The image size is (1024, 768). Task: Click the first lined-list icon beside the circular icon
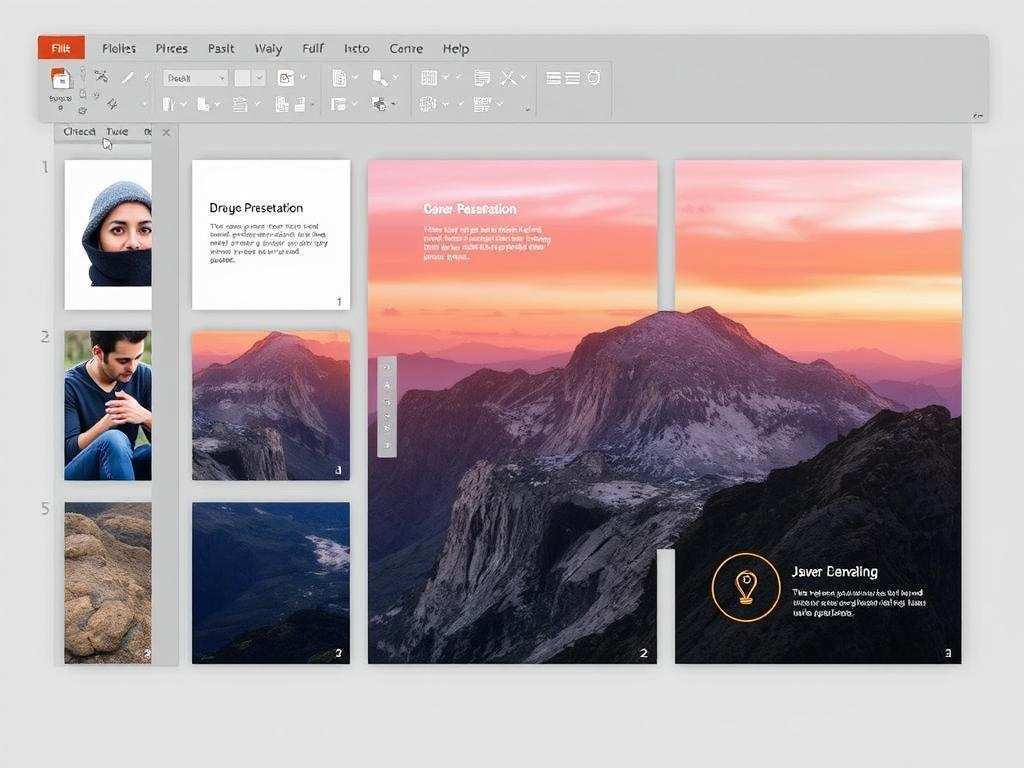click(x=553, y=78)
